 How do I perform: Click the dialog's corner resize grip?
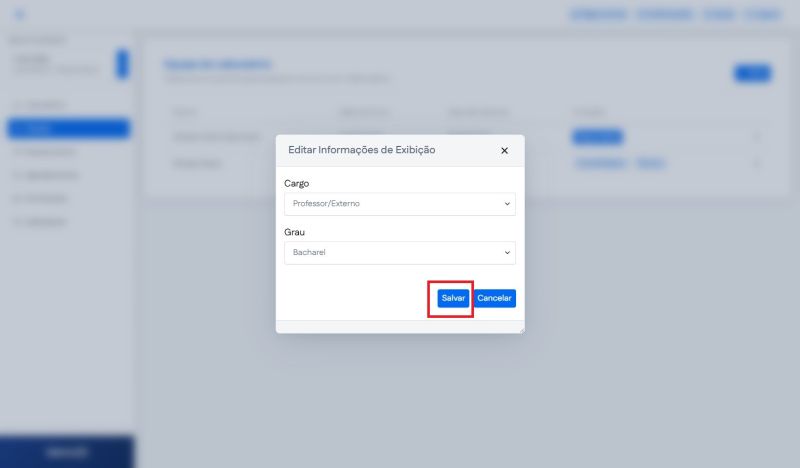tap(520, 329)
